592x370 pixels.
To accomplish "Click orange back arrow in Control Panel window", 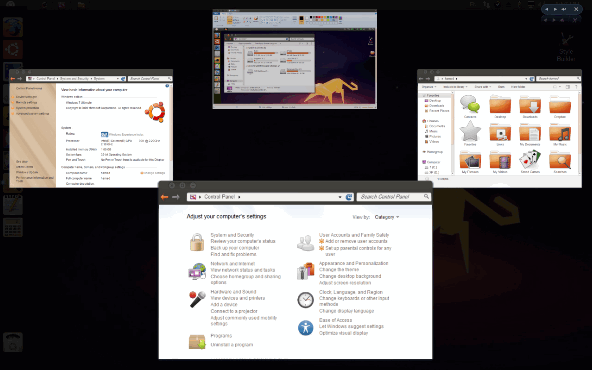I will click(164, 197).
